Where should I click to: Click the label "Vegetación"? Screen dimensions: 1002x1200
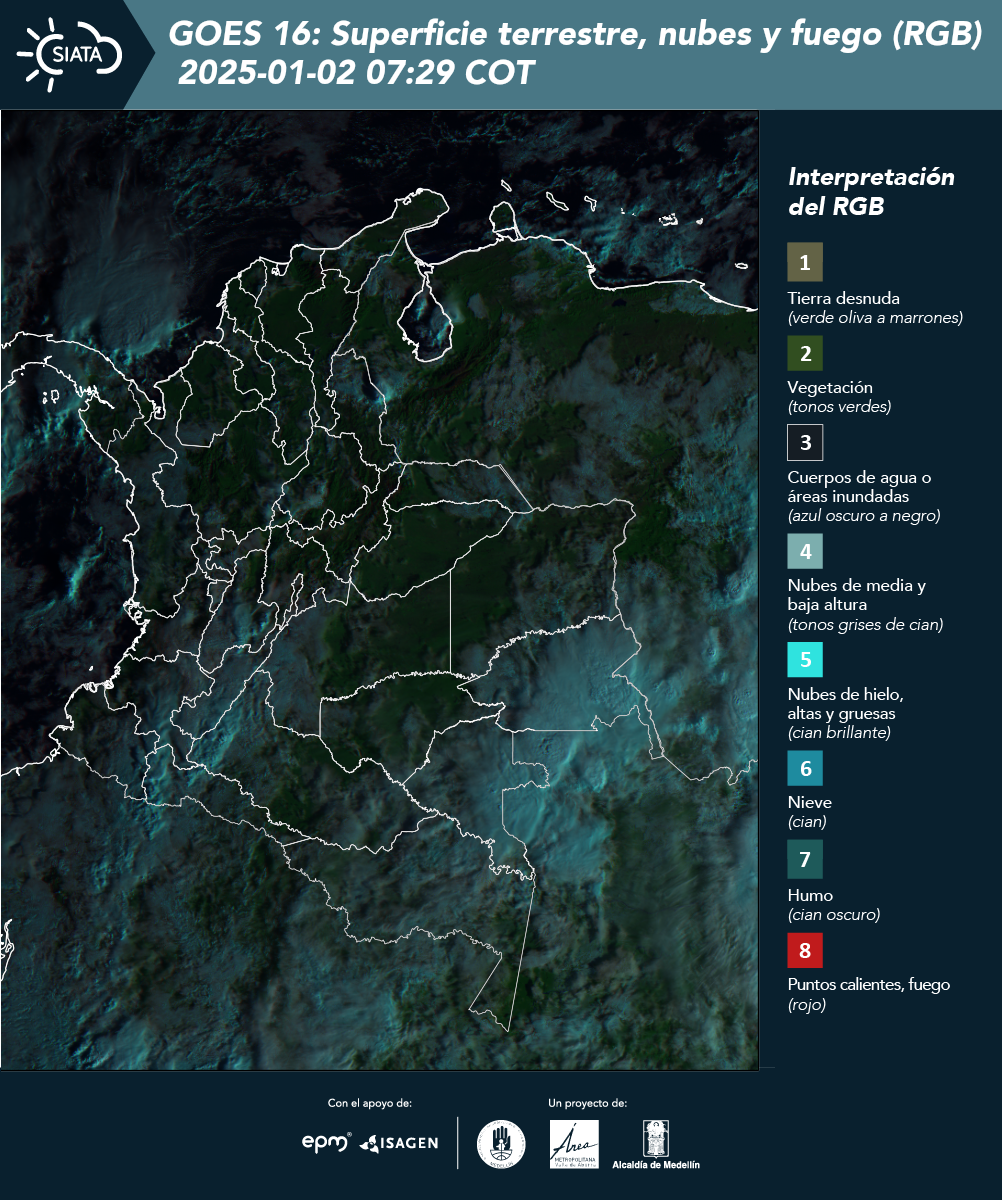pyautogui.click(x=830, y=388)
